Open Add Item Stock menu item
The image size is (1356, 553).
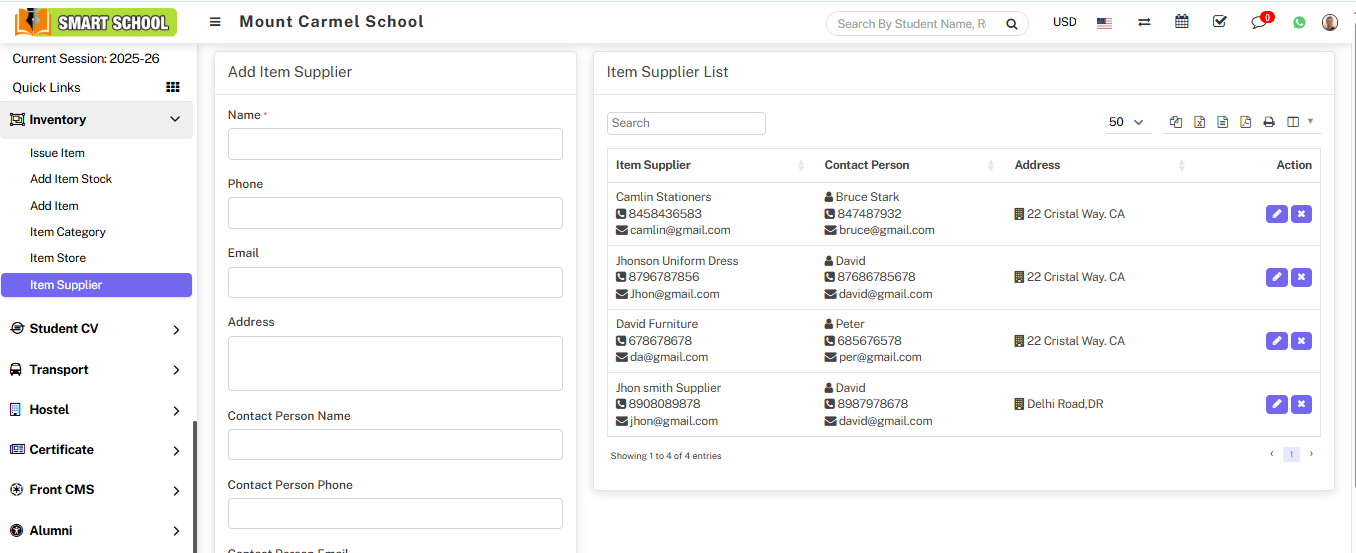(x=71, y=179)
